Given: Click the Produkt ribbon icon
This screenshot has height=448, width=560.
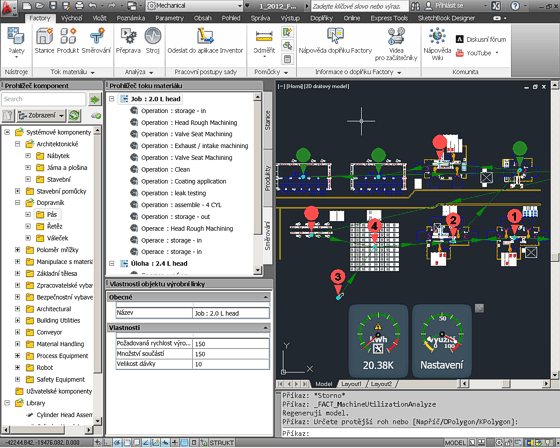Looking at the screenshot, I should tap(68, 41).
